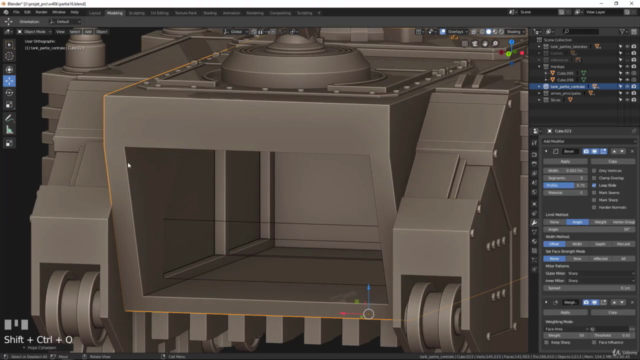This screenshot has width=640, height=360.
Task: Click the Blender logo menu icon
Action: click(x=6, y=12)
